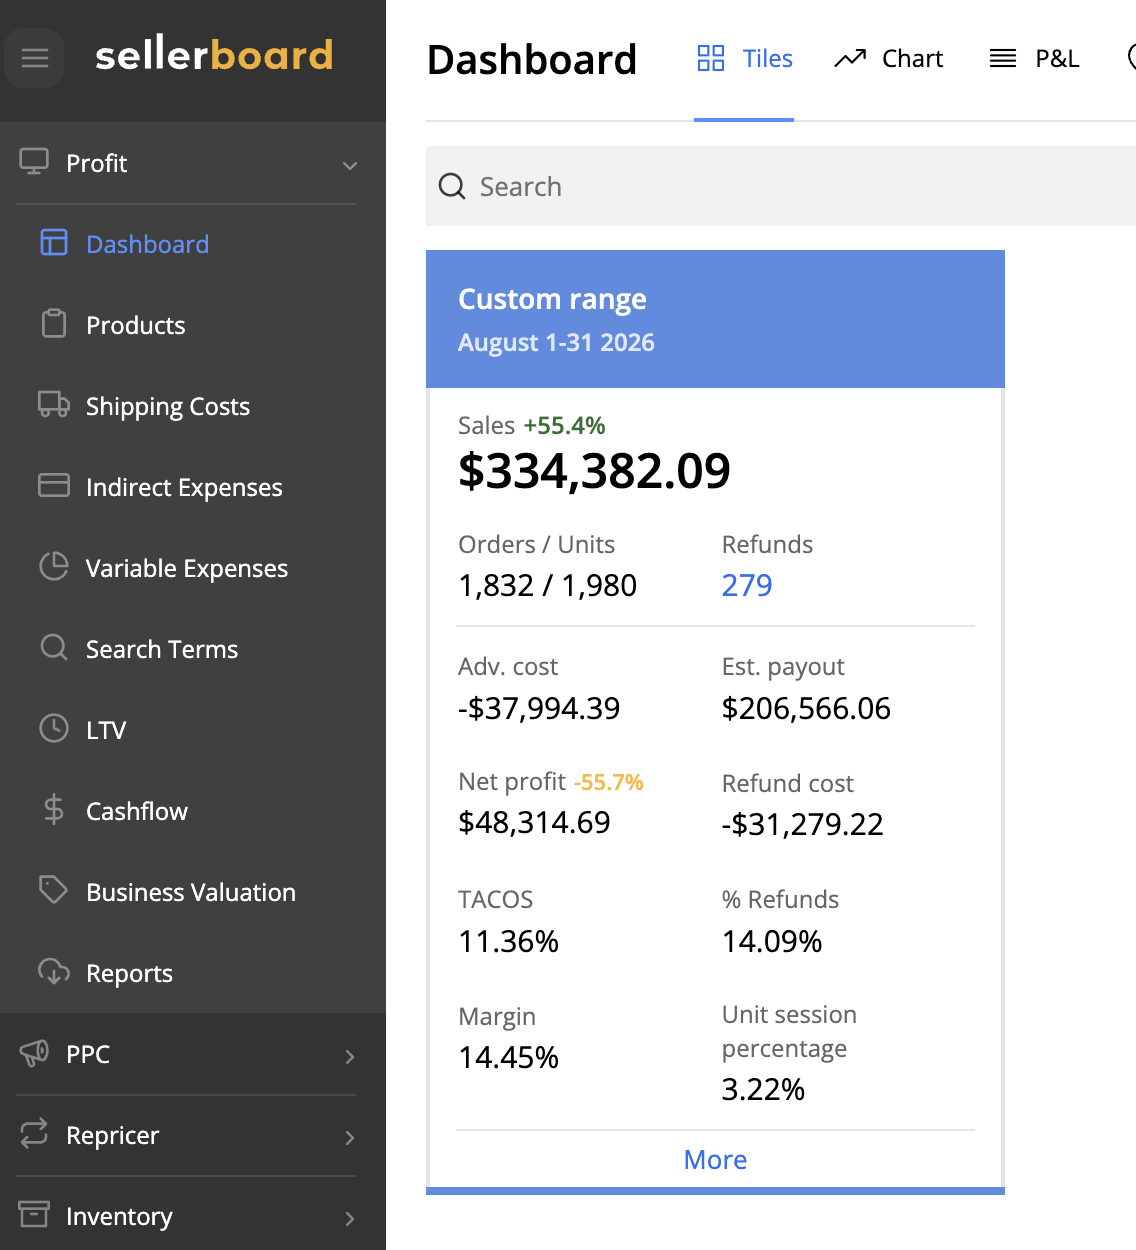Open Variable Expenses page

tap(187, 568)
